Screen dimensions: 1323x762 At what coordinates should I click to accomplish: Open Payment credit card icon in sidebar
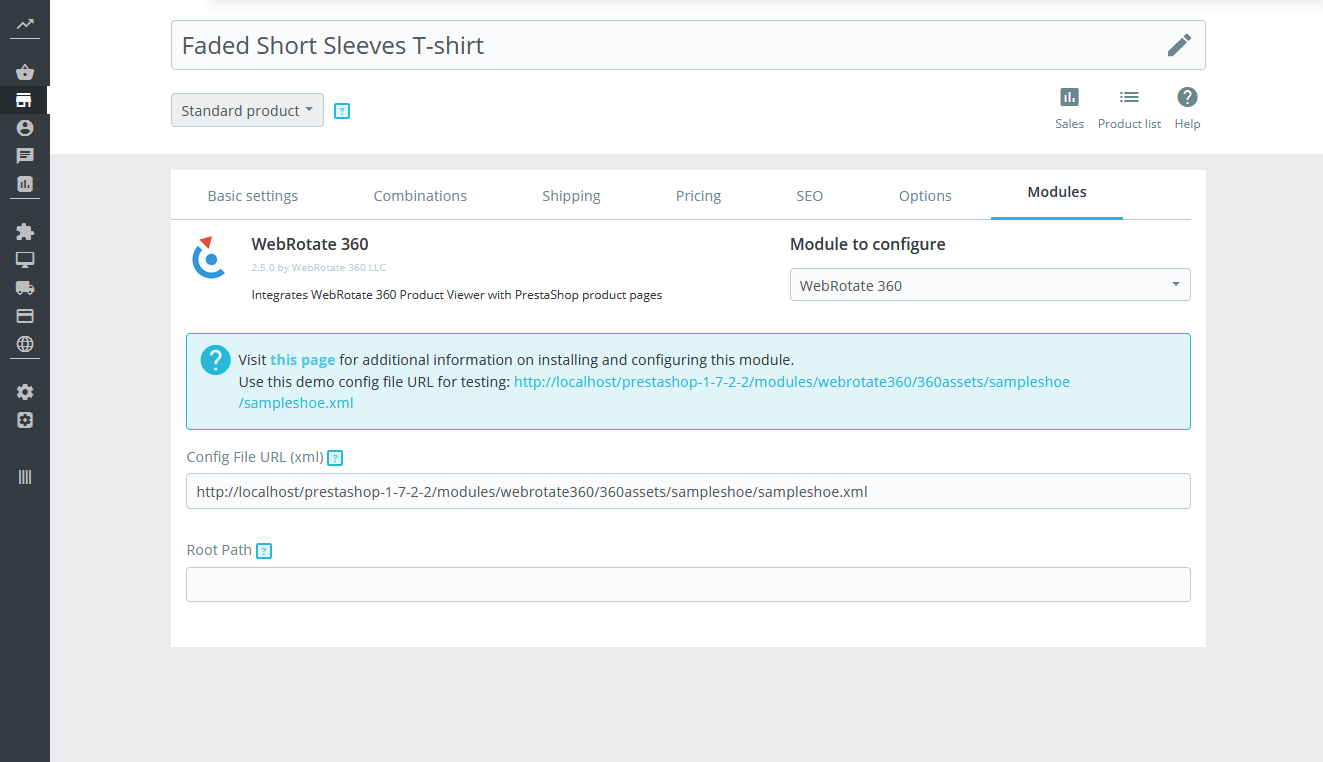tap(25, 316)
